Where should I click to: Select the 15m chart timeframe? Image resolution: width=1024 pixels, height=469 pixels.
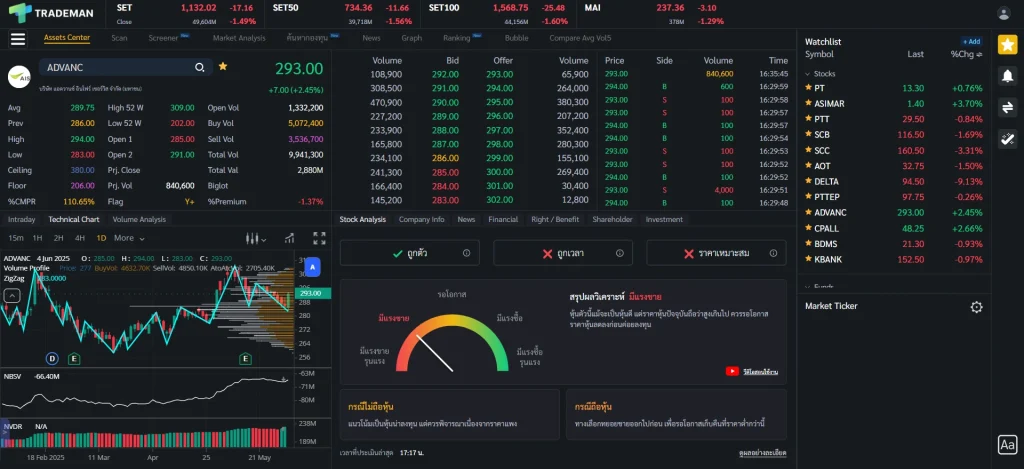pyautogui.click(x=16, y=238)
